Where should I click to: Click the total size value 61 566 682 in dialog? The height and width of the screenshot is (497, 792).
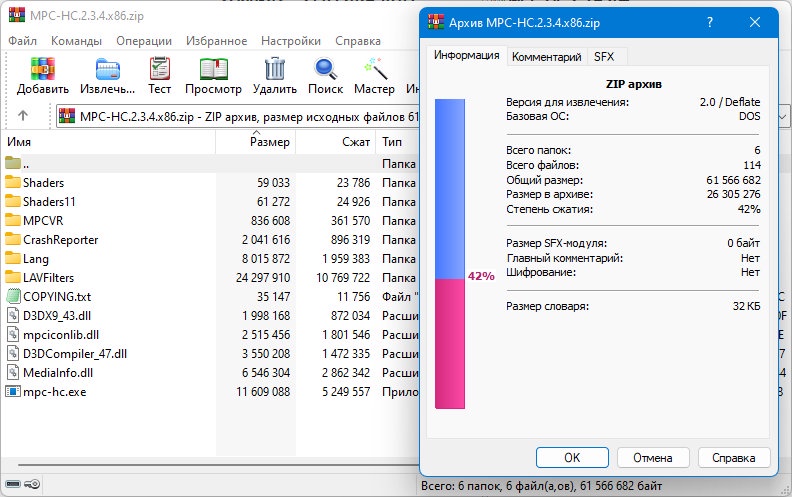733,180
